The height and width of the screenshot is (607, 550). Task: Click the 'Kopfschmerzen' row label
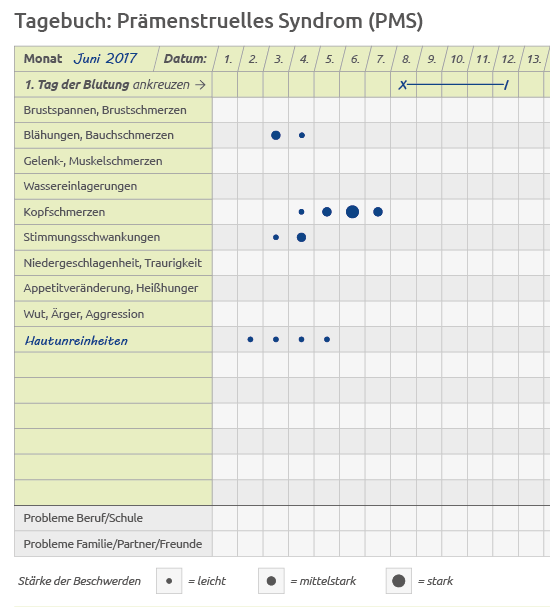(x=64, y=212)
